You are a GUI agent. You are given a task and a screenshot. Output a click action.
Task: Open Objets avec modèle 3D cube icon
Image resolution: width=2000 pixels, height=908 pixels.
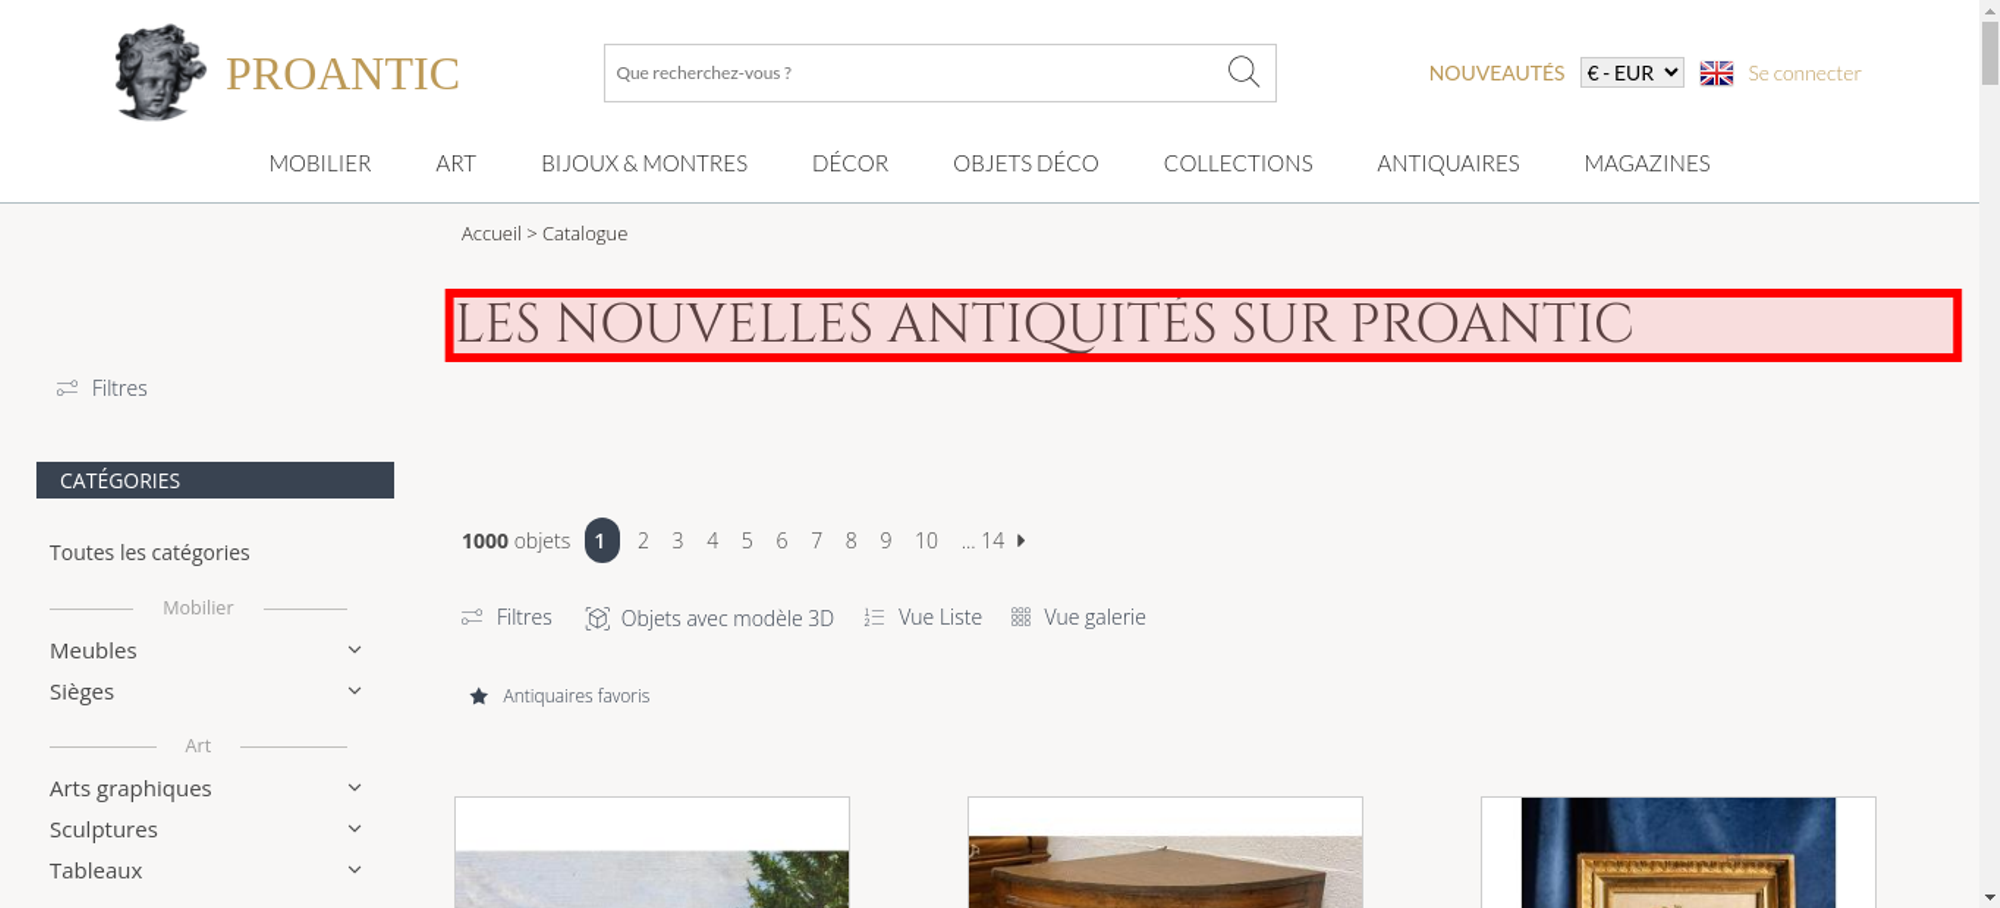click(x=597, y=618)
